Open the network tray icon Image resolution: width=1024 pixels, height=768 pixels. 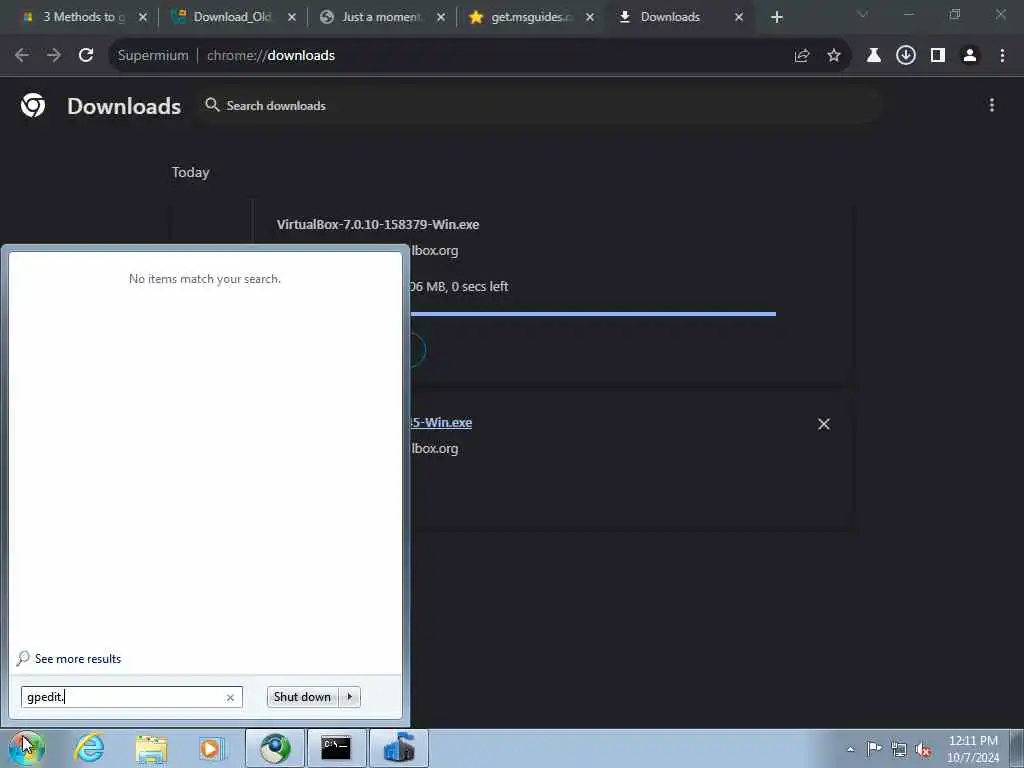[x=899, y=749]
